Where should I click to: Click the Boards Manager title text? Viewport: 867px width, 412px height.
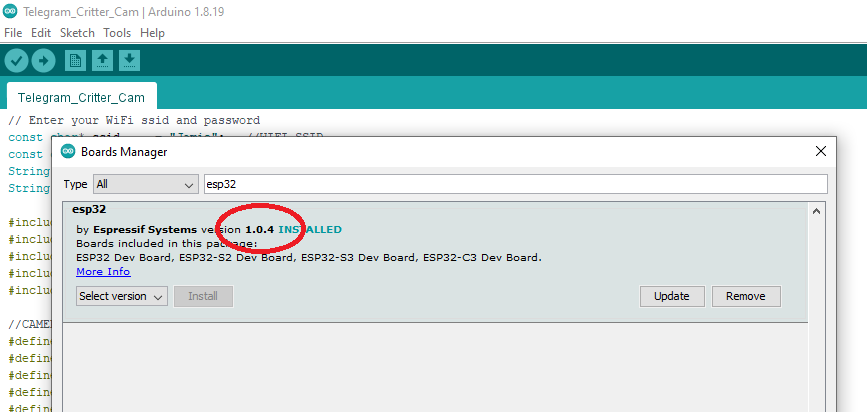[124, 152]
